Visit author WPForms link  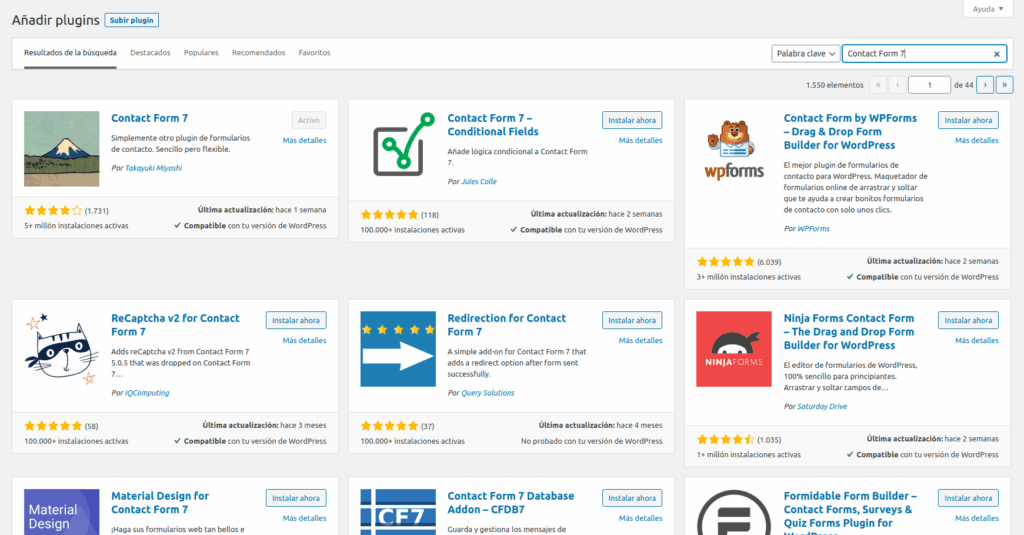(813, 229)
